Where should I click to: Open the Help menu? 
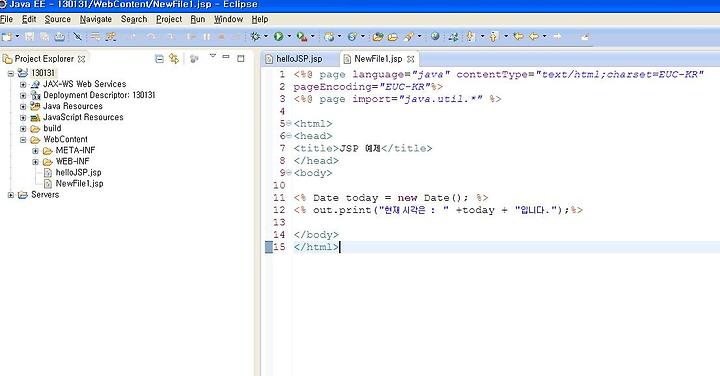(260, 19)
